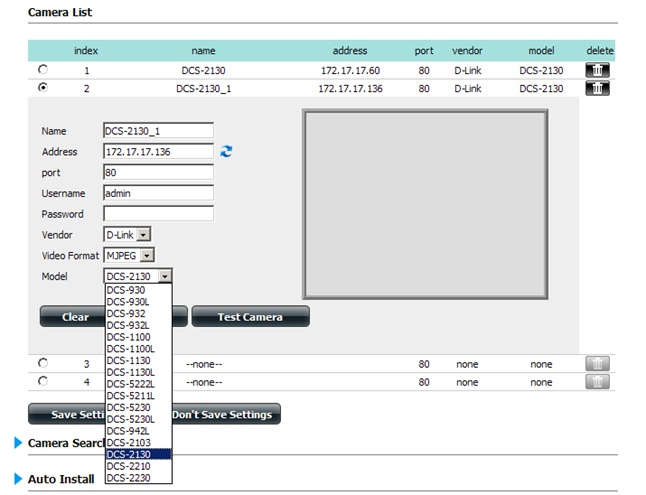Click name DCS-2130_1 in camera list
Image resolution: width=646 pixels, height=495 pixels.
(x=204, y=89)
